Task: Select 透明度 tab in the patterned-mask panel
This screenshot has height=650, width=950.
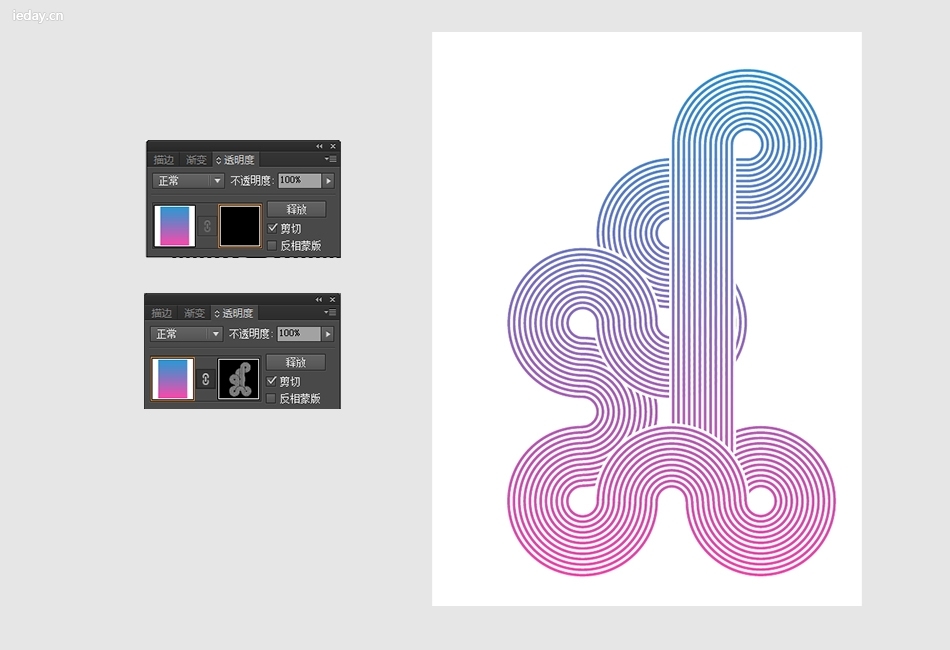Action: coord(234,313)
